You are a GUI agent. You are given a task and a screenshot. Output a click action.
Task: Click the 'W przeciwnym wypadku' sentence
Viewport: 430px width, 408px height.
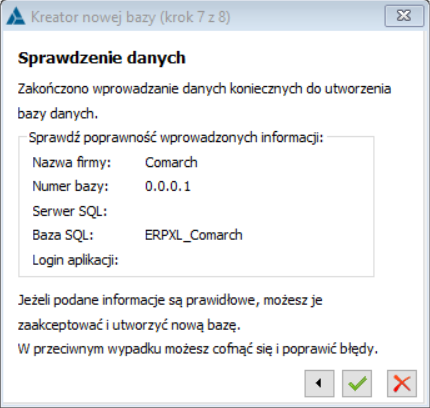[198, 349]
